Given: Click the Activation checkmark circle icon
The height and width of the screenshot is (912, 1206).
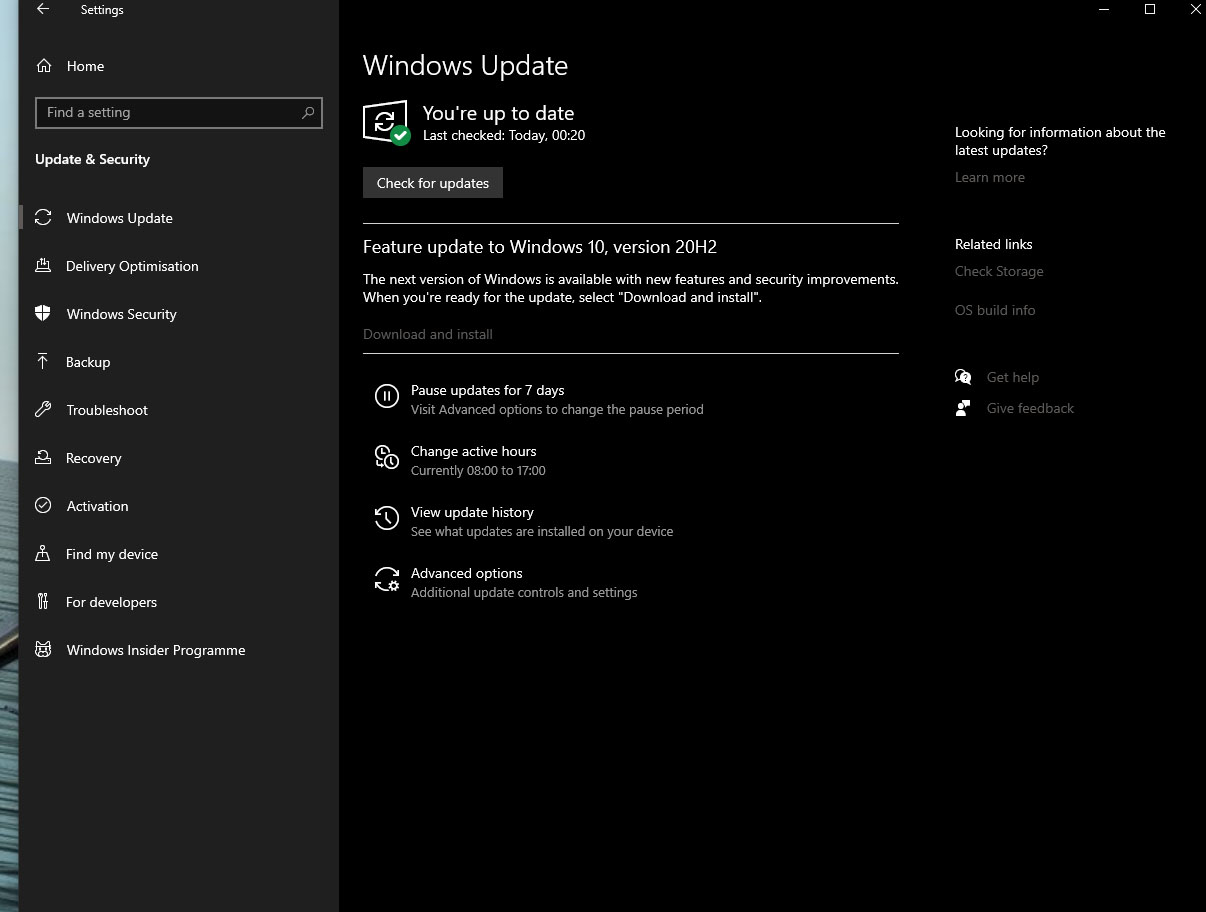Looking at the screenshot, I should (x=43, y=506).
